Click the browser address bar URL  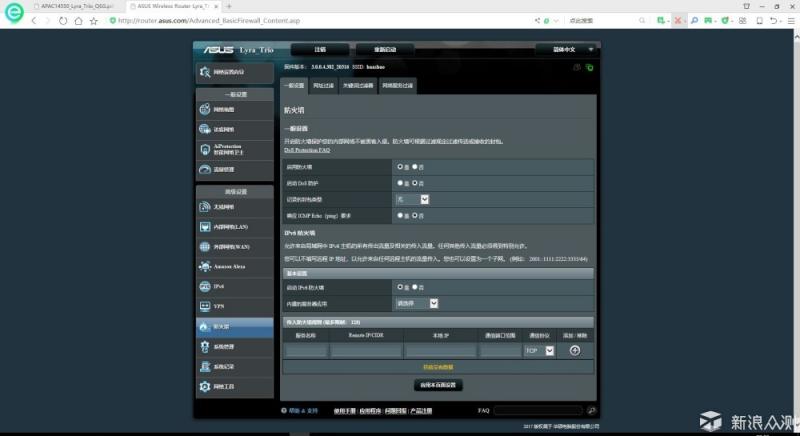(x=209, y=21)
